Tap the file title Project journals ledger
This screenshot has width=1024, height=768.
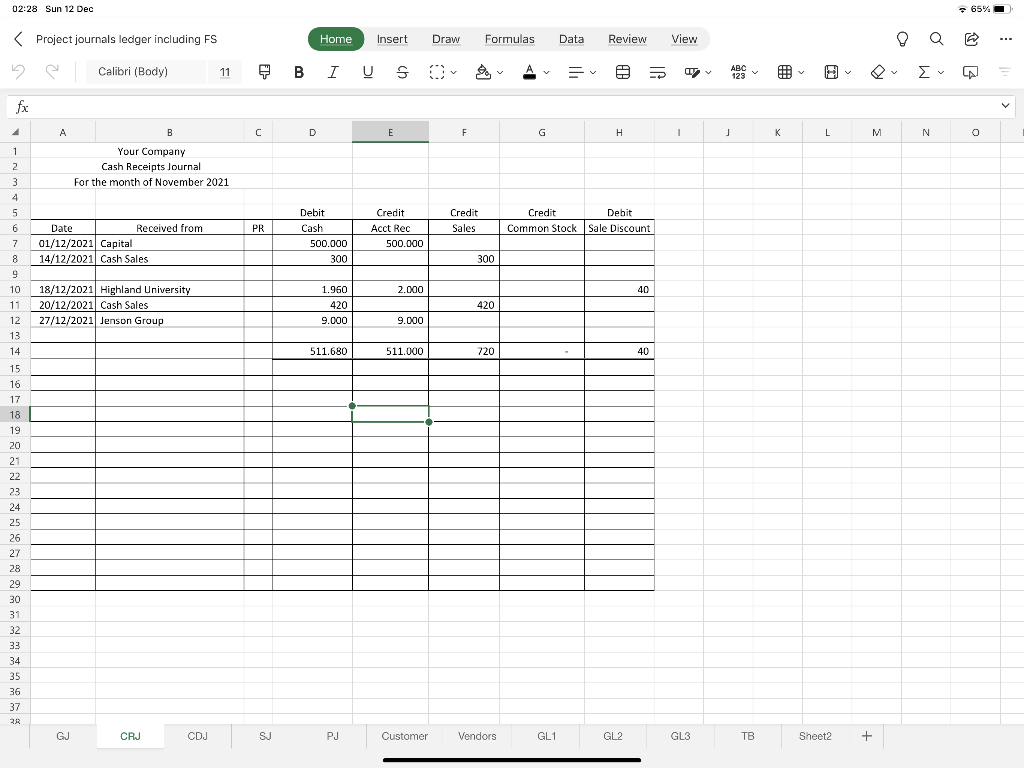click(126, 39)
